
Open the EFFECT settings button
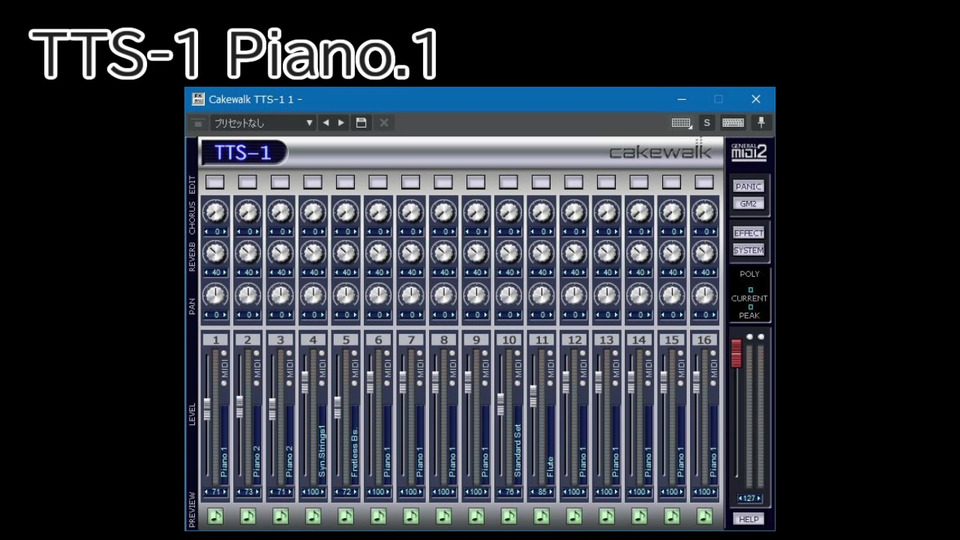point(748,233)
